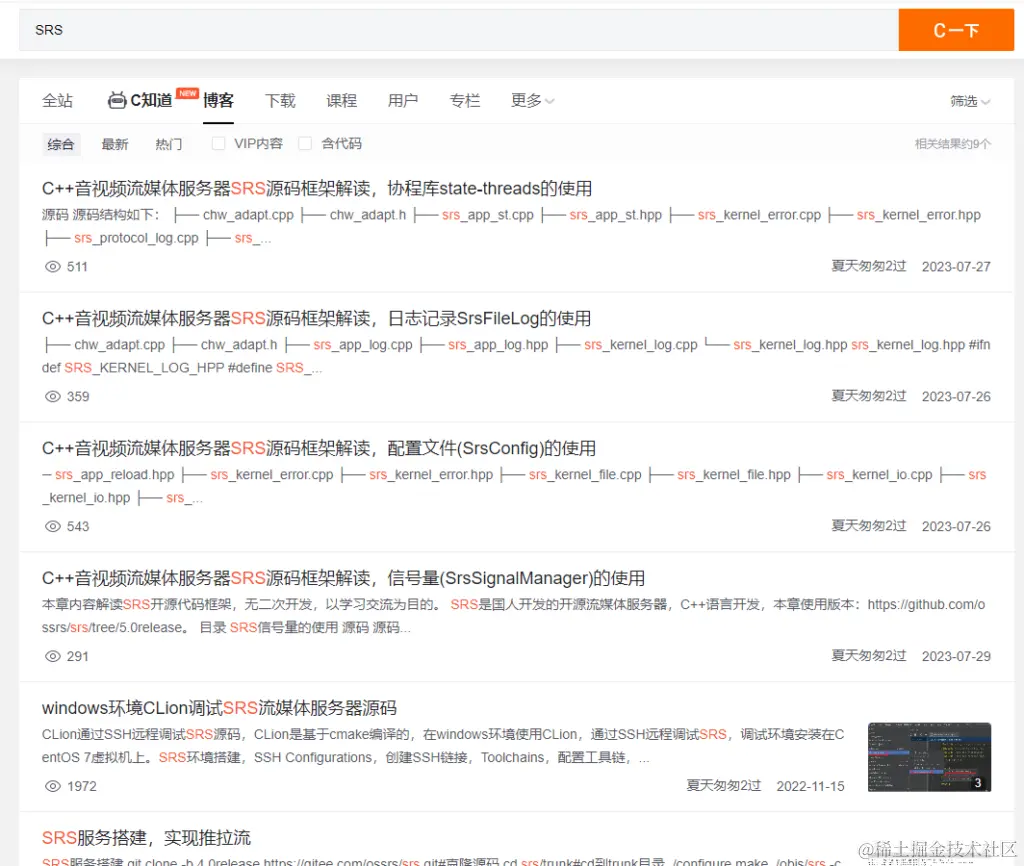The width and height of the screenshot is (1024, 866).
Task: Open the 课程 tab
Action: tap(342, 101)
